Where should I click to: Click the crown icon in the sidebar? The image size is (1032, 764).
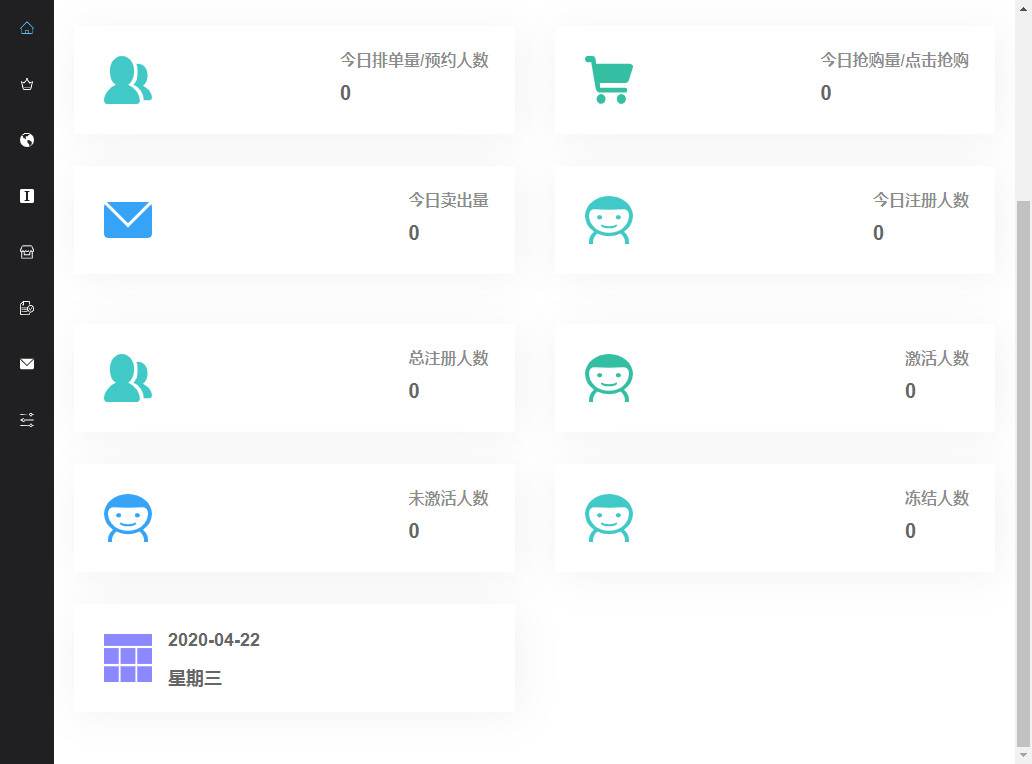pos(27,84)
